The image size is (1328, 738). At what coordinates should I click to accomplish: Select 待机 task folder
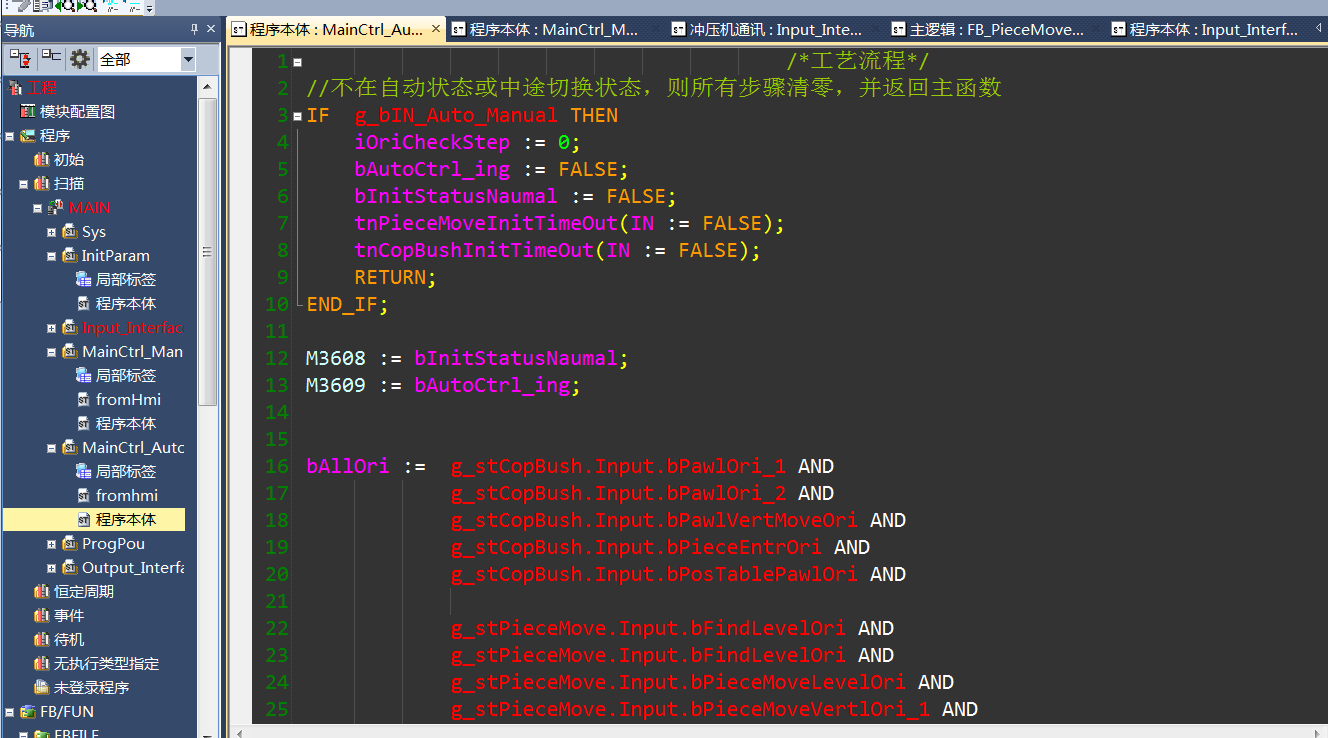(x=69, y=640)
